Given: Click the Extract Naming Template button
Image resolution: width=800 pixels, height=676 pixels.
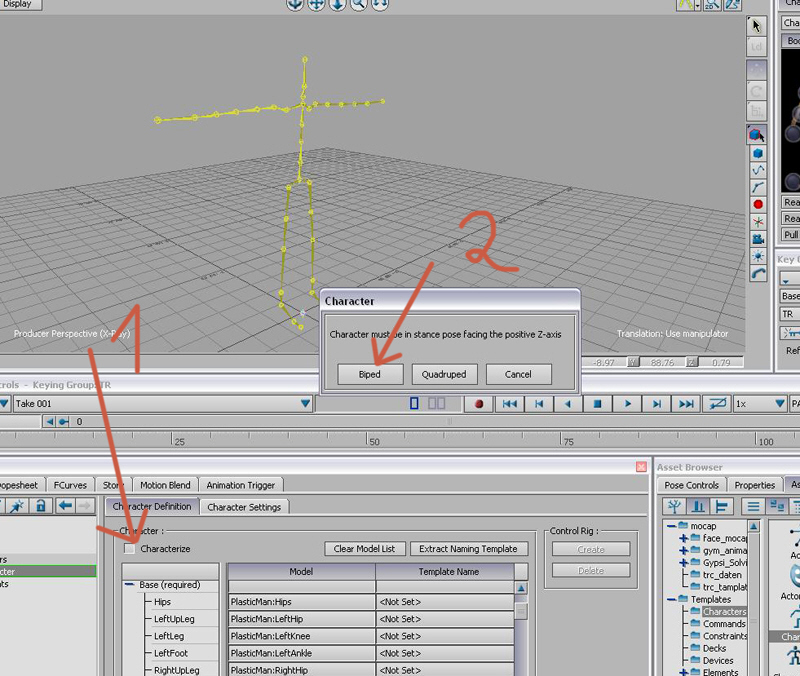Looking at the screenshot, I should tap(468, 548).
